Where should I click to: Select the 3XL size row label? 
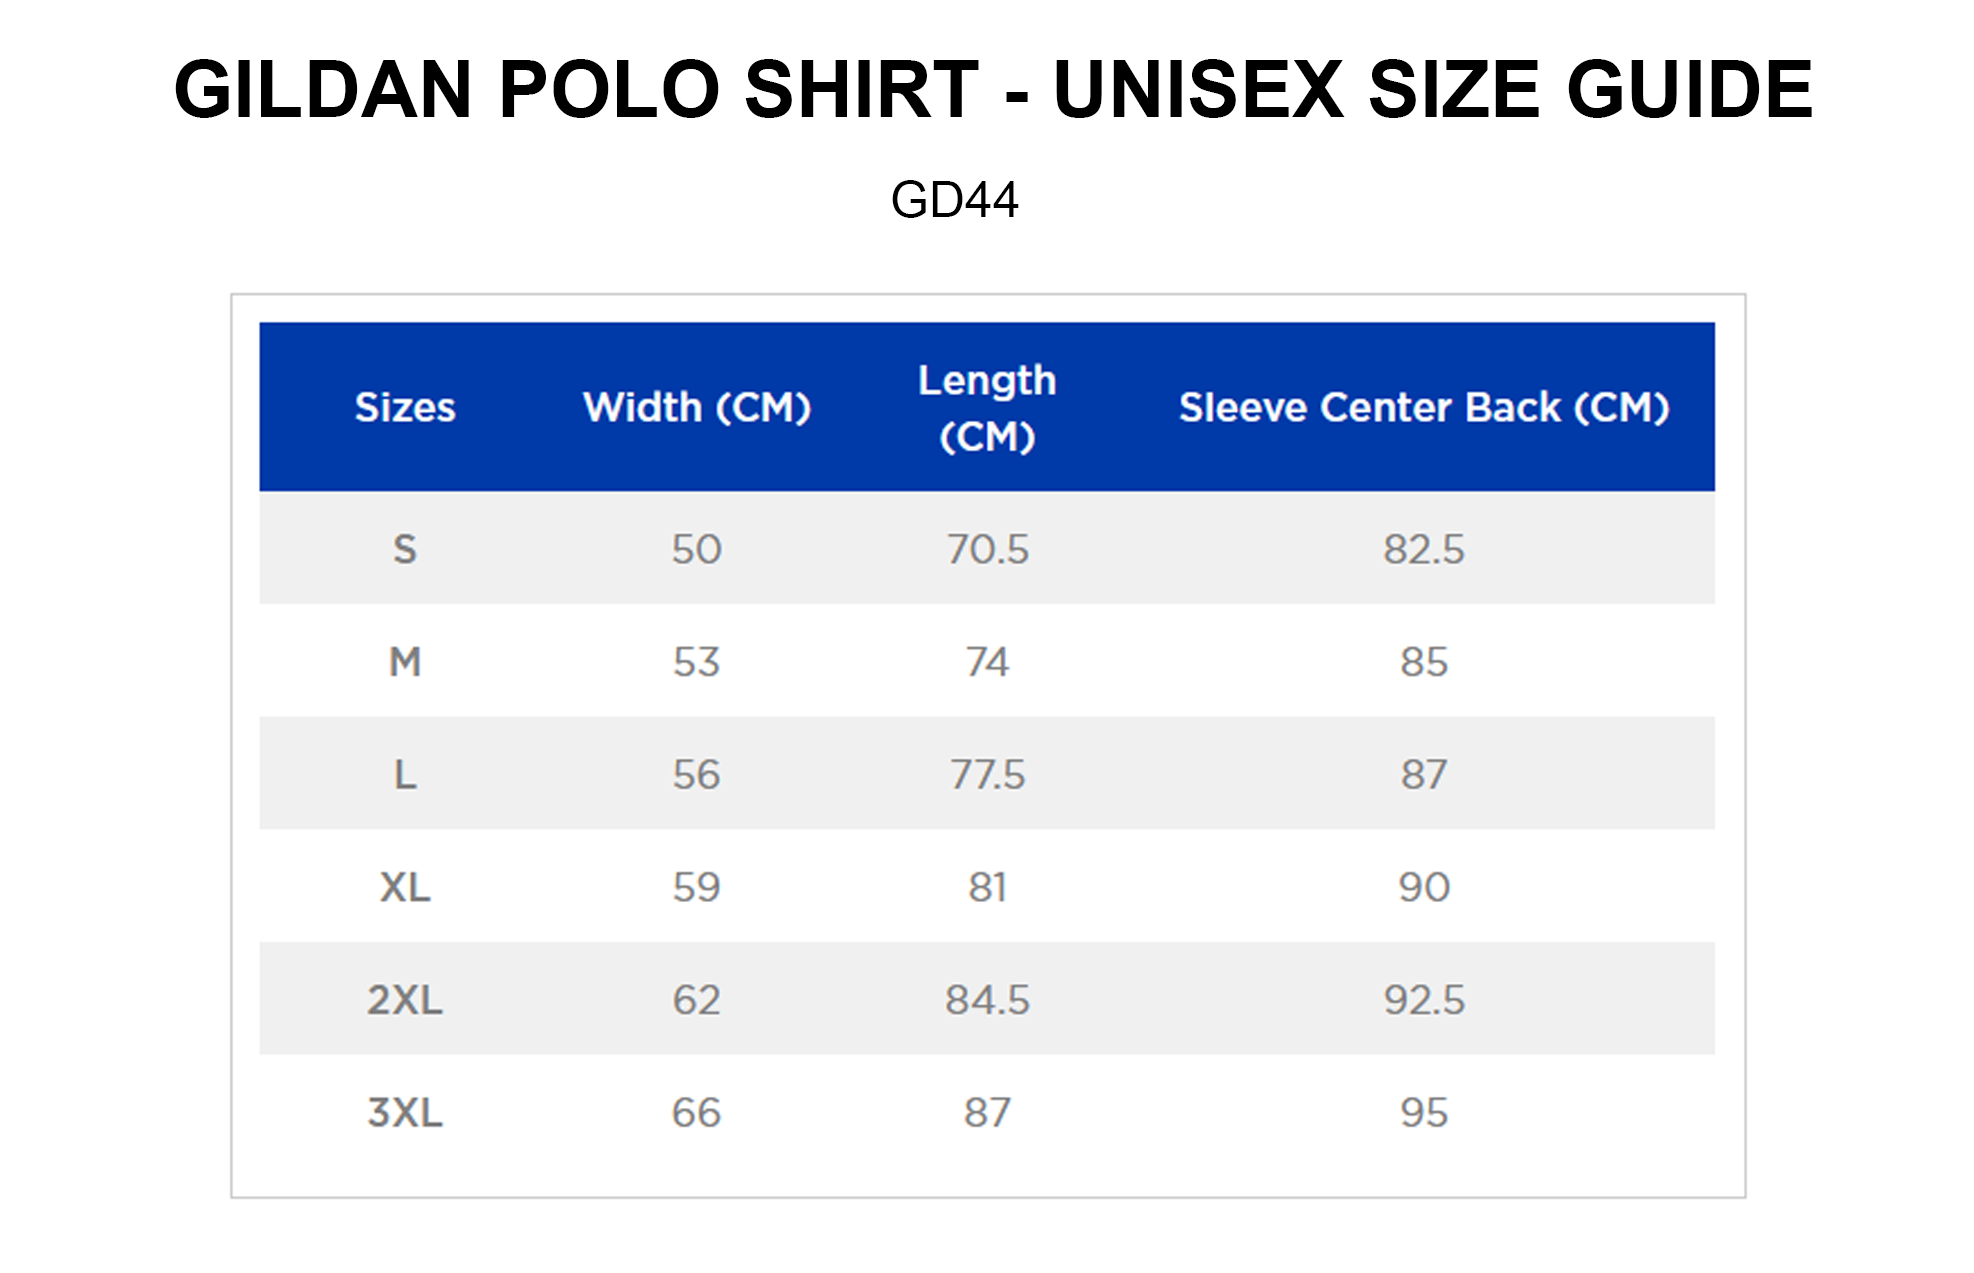pos(405,1112)
